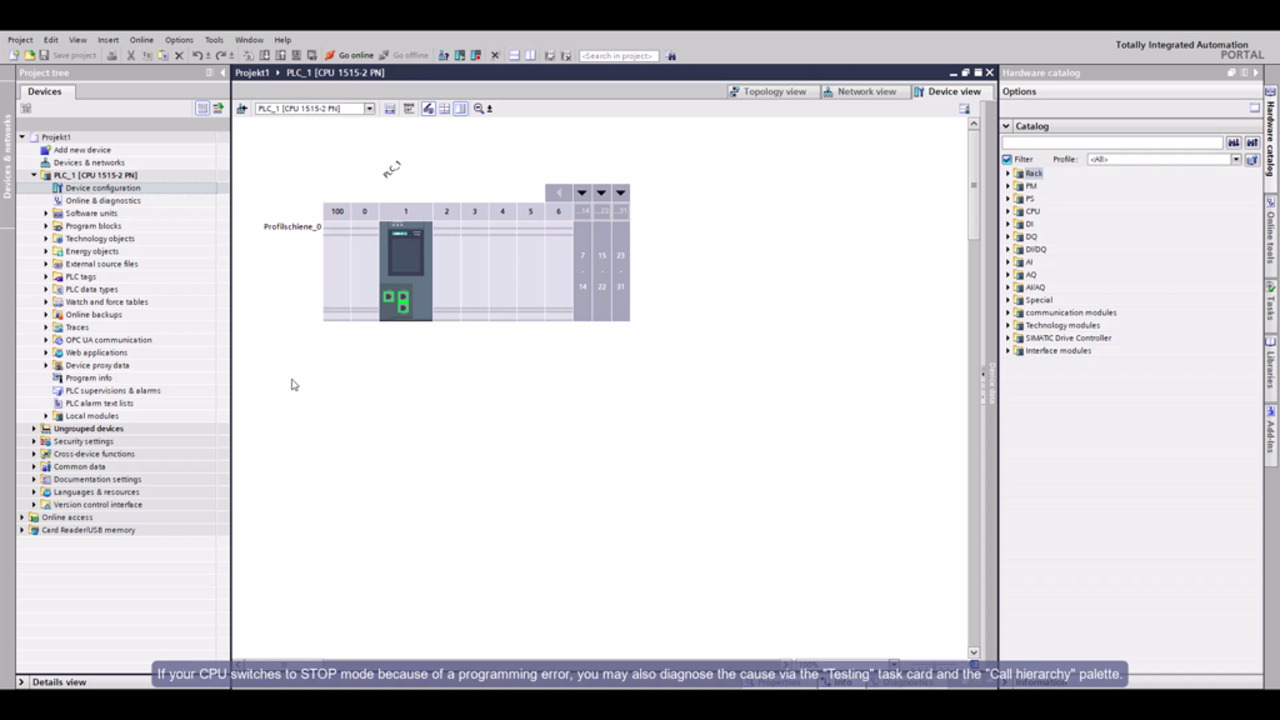1280x720 pixels.
Task: Click the binoculars search icon beside project search
Action: [x=671, y=56]
